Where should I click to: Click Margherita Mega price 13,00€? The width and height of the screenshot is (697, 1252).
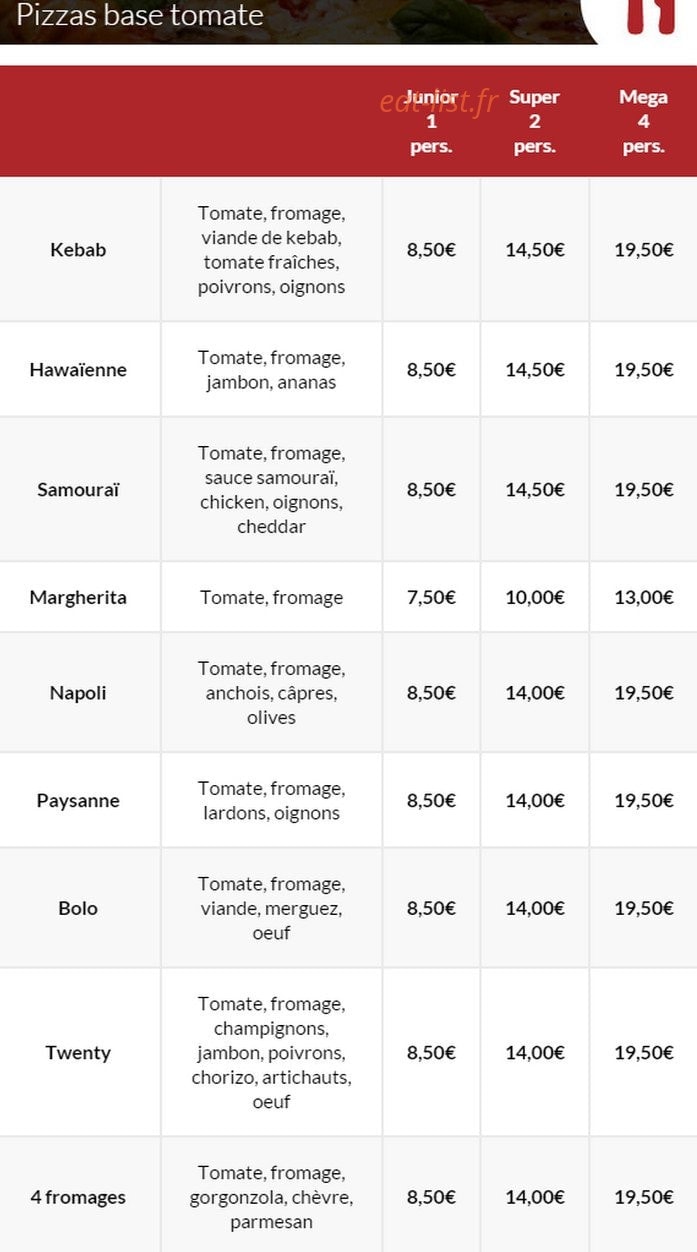(644, 597)
